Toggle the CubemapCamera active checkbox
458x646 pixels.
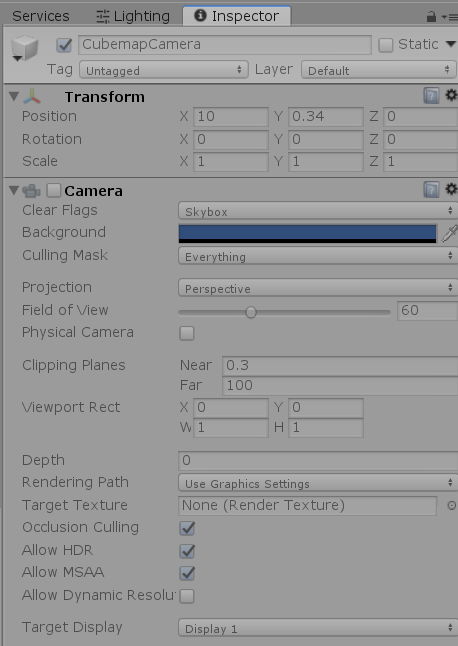(x=64, y=45)
